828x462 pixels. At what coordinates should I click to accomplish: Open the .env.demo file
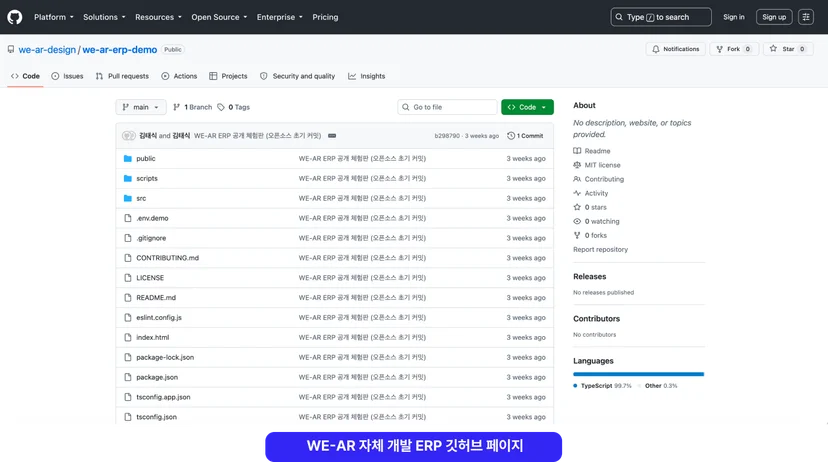click(152, 218)
